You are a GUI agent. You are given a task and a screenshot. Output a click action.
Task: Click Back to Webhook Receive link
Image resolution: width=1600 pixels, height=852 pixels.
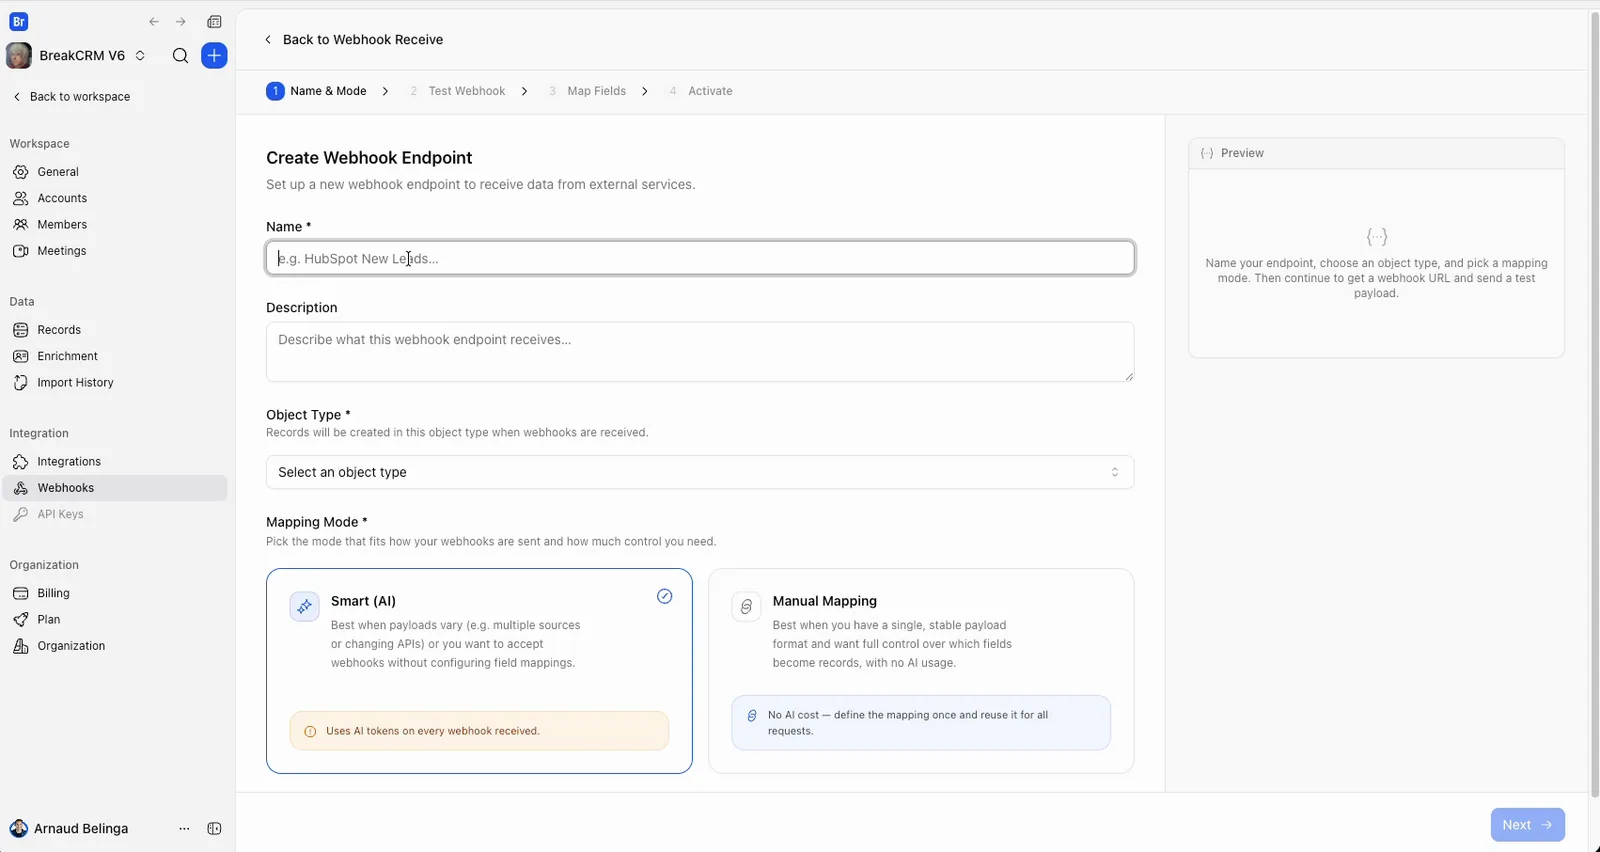[x=353, y=40]
